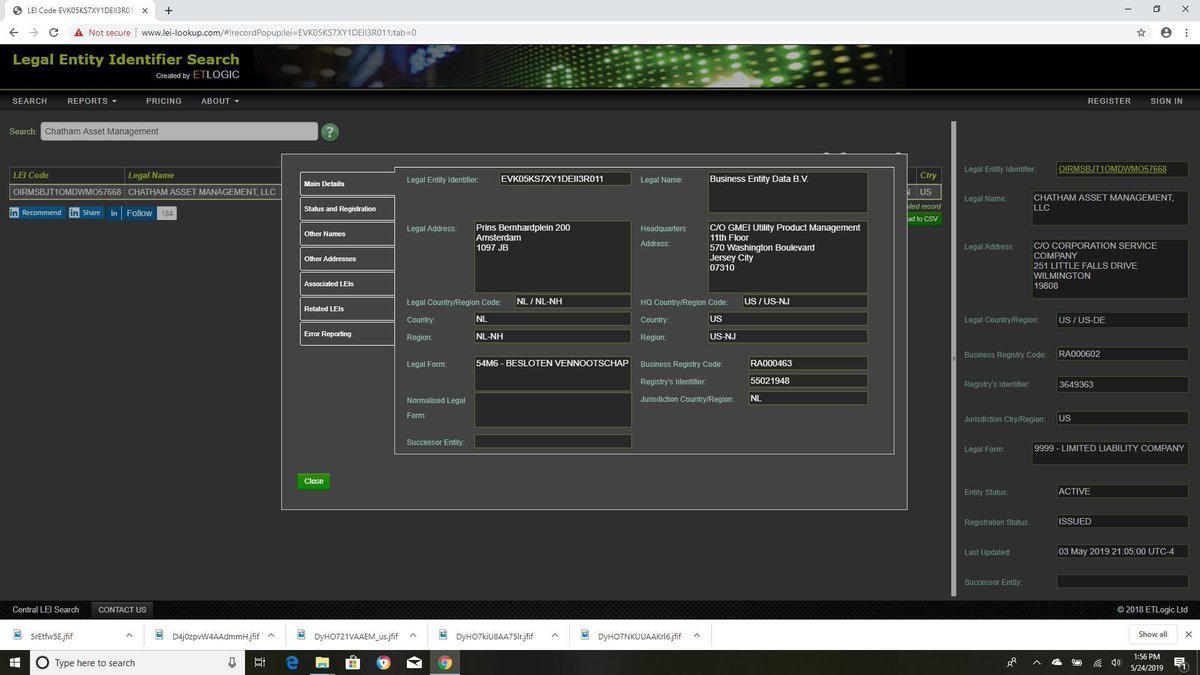Click the Not secure warning icon

78,32
